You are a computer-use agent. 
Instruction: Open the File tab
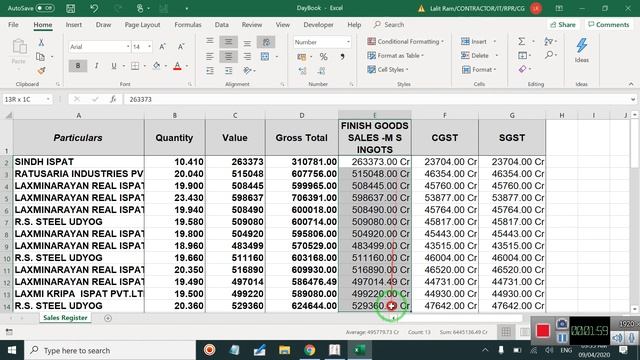coord(13,24)
